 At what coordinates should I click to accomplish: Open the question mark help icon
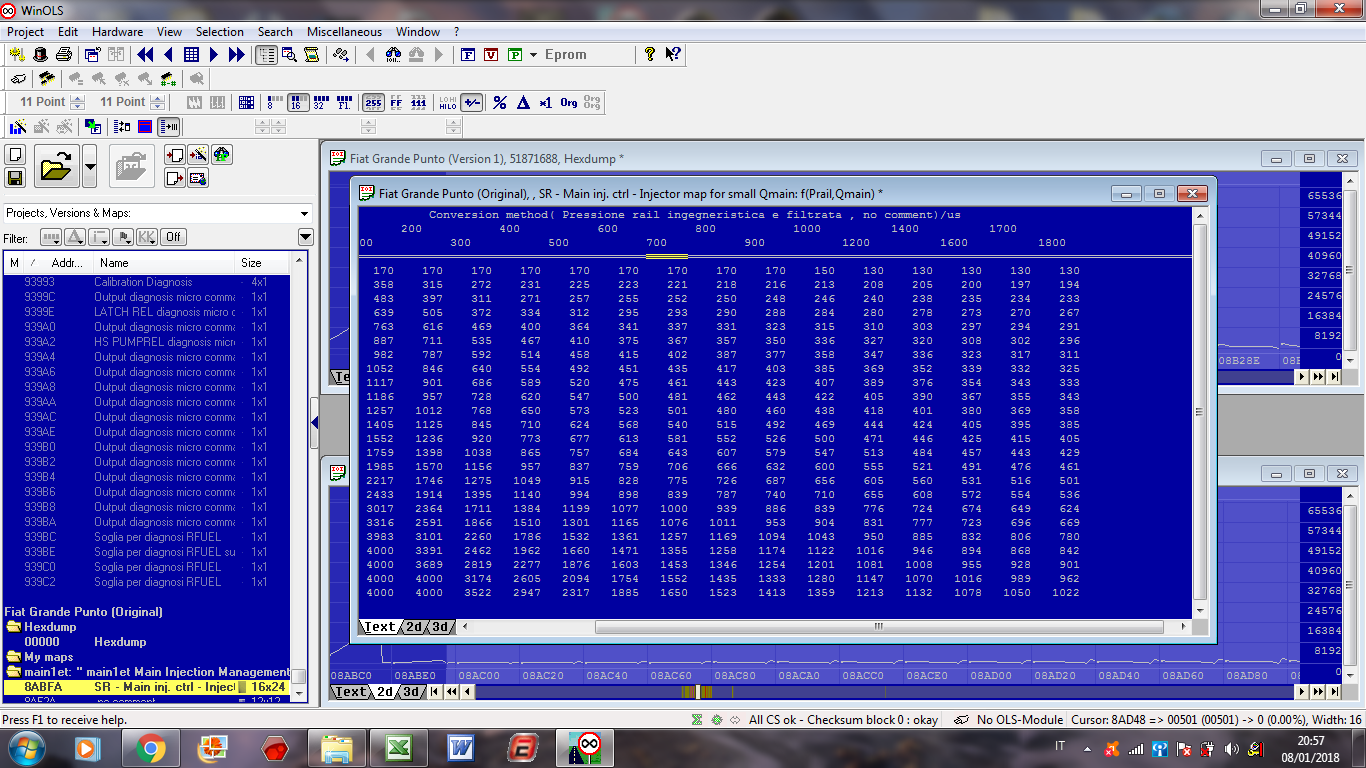point(650,55)
